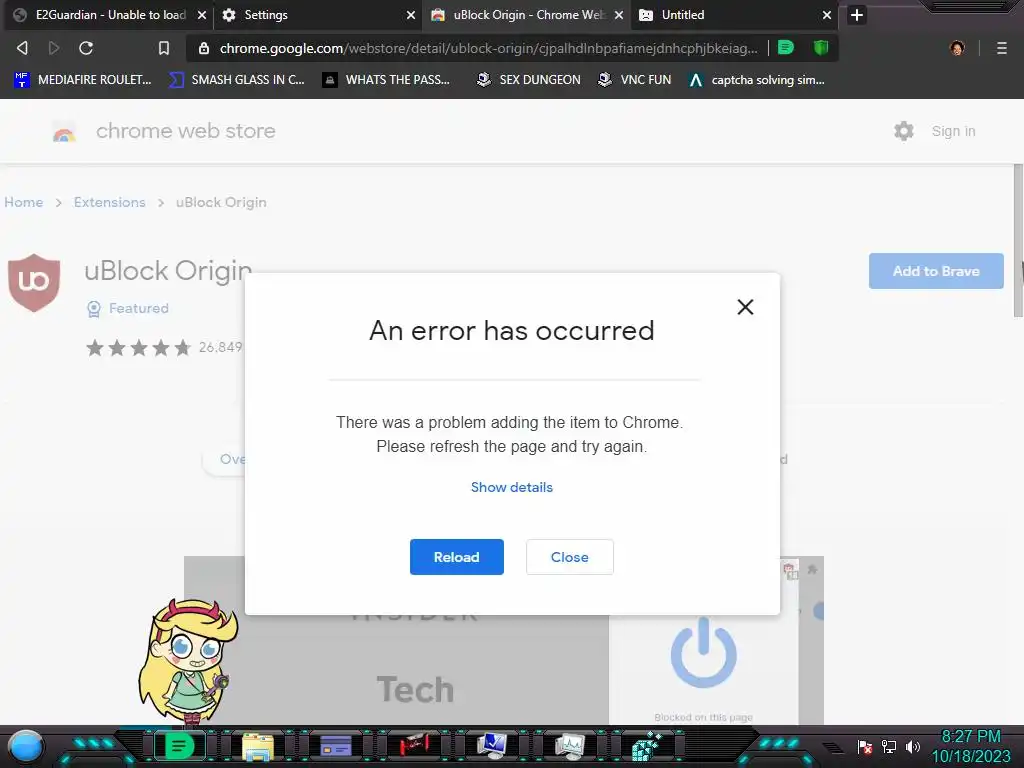Screen dimensions: 1024x768
Task: Bookmark this page with the bookmark icon
Action: pyautogui.click(x=164, y=48)
